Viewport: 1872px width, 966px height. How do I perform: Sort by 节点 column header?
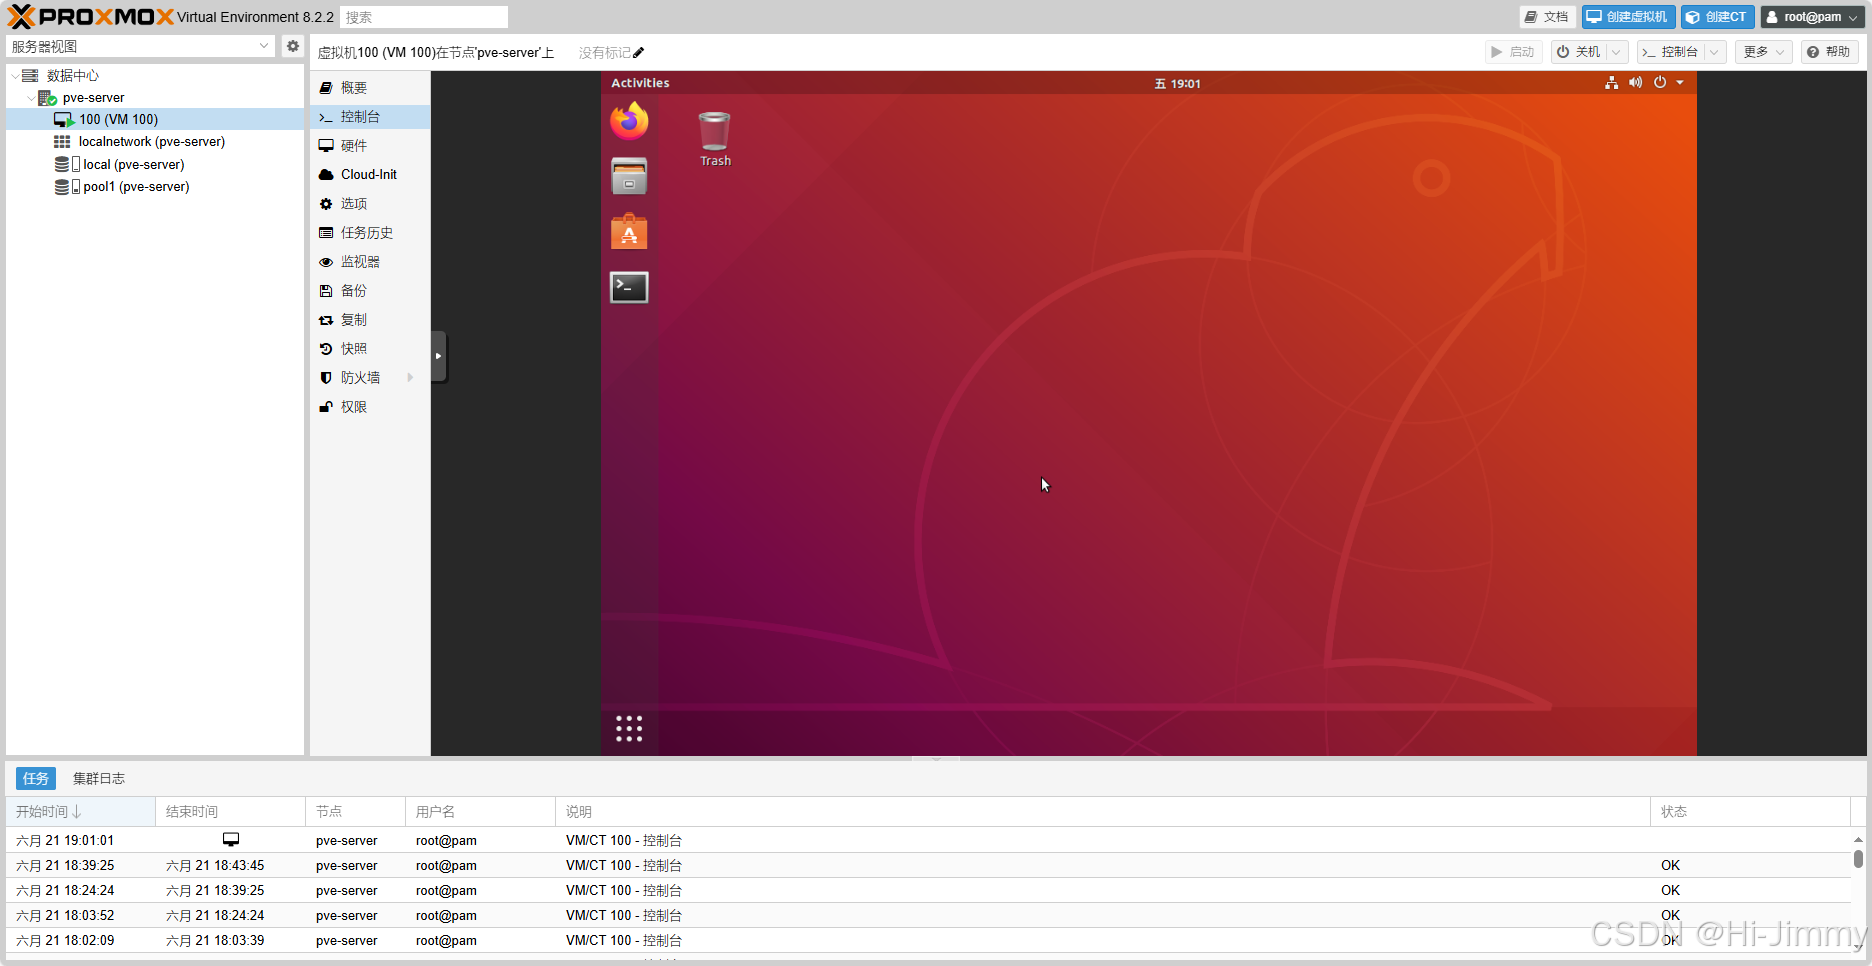(x=355, y=811)
